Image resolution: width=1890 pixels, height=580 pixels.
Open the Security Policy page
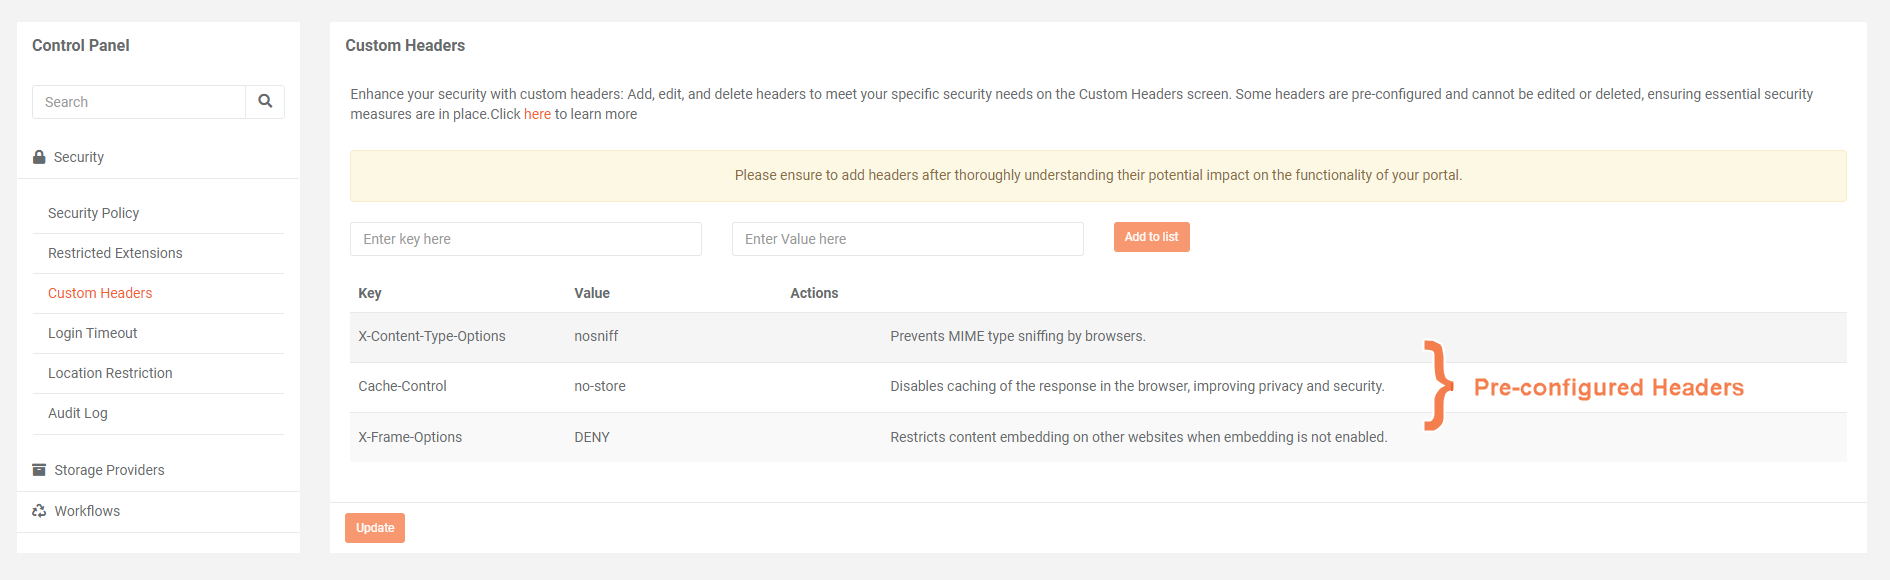[x=94, y=213]
